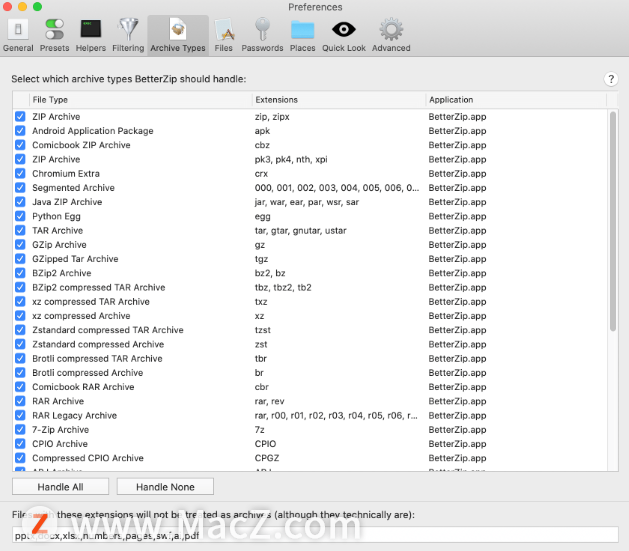Select xz compressed TAR Archive row
The height and width of the screenshot is (551, 629).
click(310, 302)
